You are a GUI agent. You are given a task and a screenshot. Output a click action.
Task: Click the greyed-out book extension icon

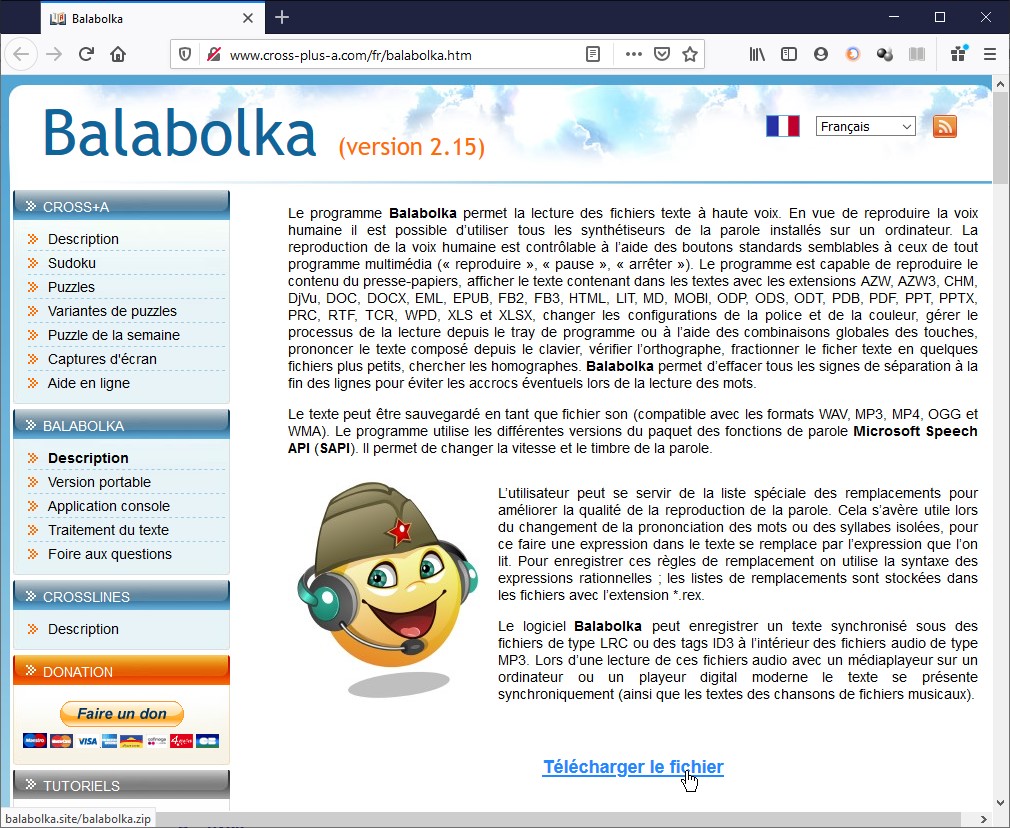(x=917, y=54)
